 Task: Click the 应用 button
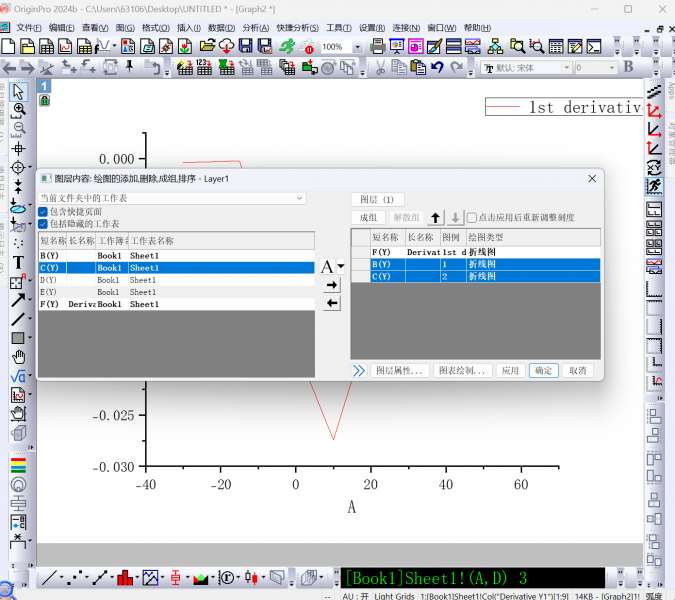coord(510,371)
